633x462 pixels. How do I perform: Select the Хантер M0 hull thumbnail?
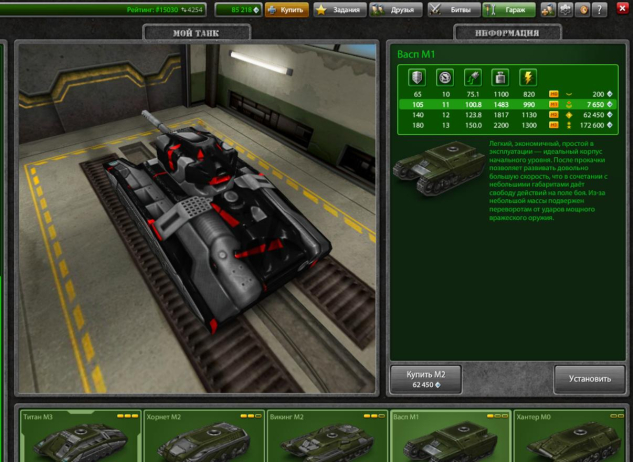(572, 435)
